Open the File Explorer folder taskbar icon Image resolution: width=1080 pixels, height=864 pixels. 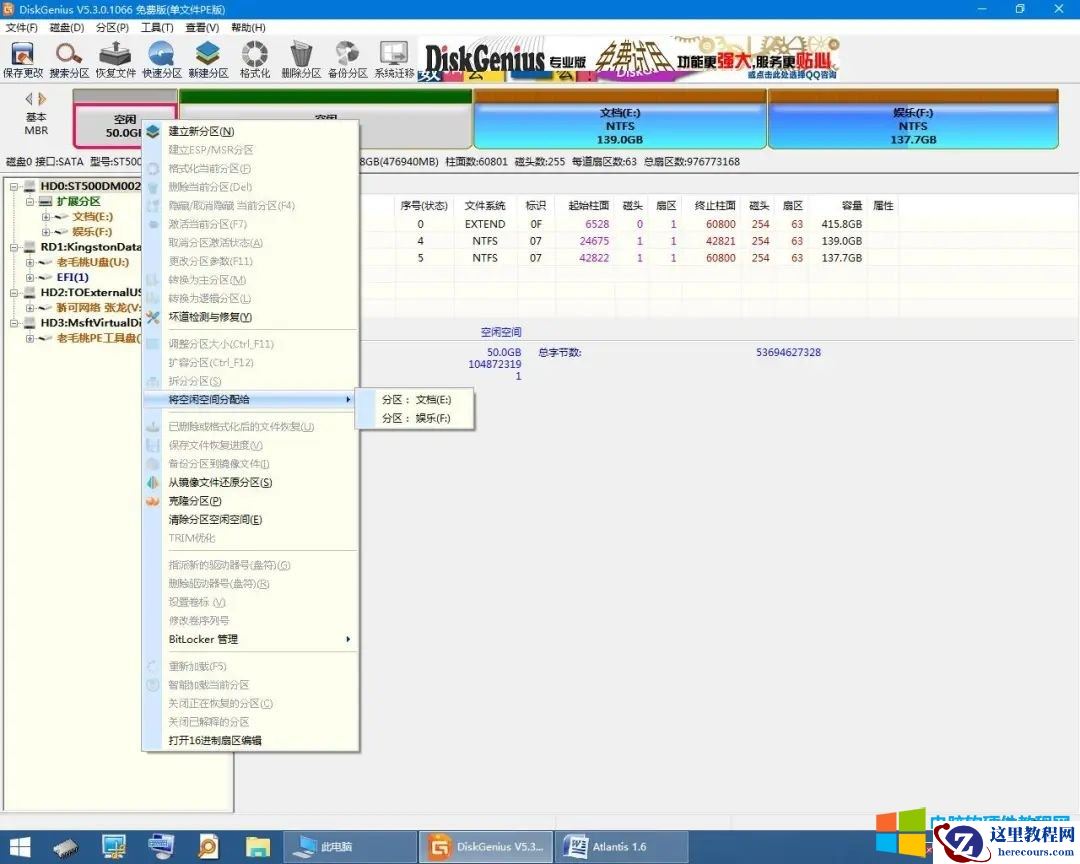258,847
